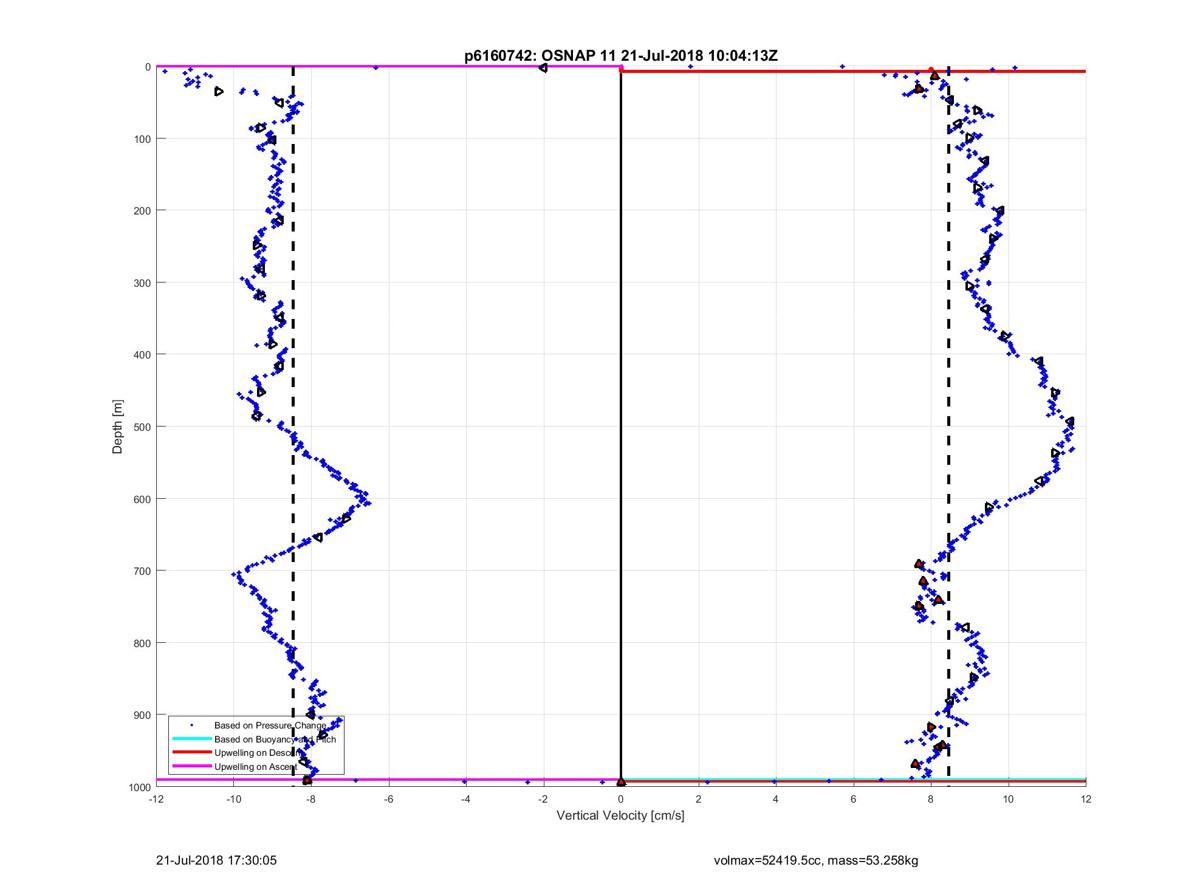Pick the red line sample in the legend
The height and width of the screenshot is (885, 1200).
coord(191,752)
